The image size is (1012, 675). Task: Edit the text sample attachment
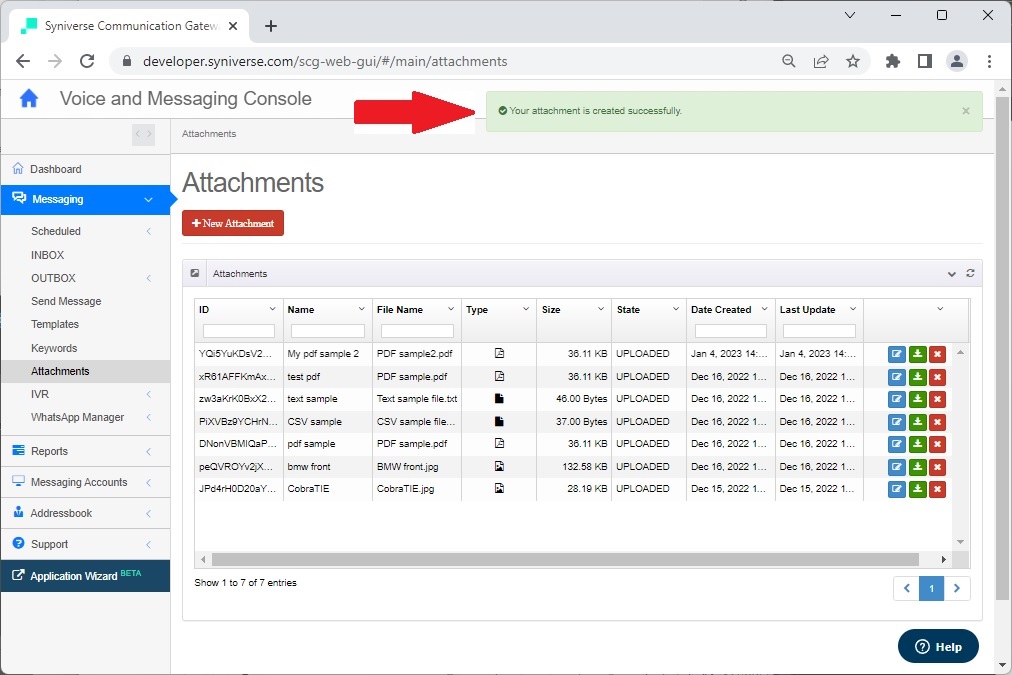[x=896, y=399]
